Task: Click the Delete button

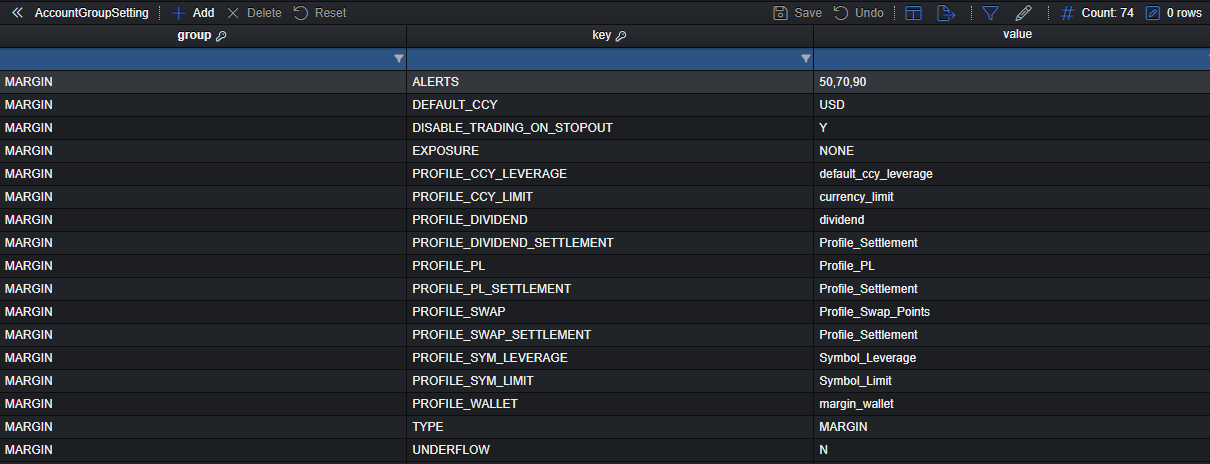Action: (x=254, y=13)
